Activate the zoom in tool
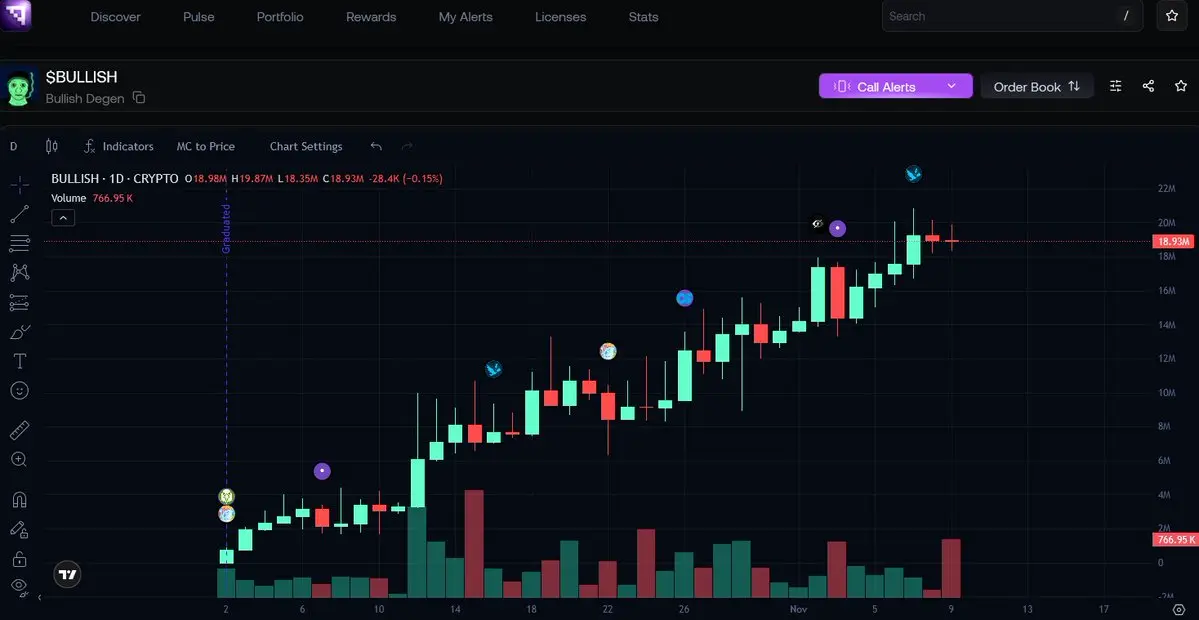The width and height of the screenshot is (1199, 620). (x=20, y=459)
